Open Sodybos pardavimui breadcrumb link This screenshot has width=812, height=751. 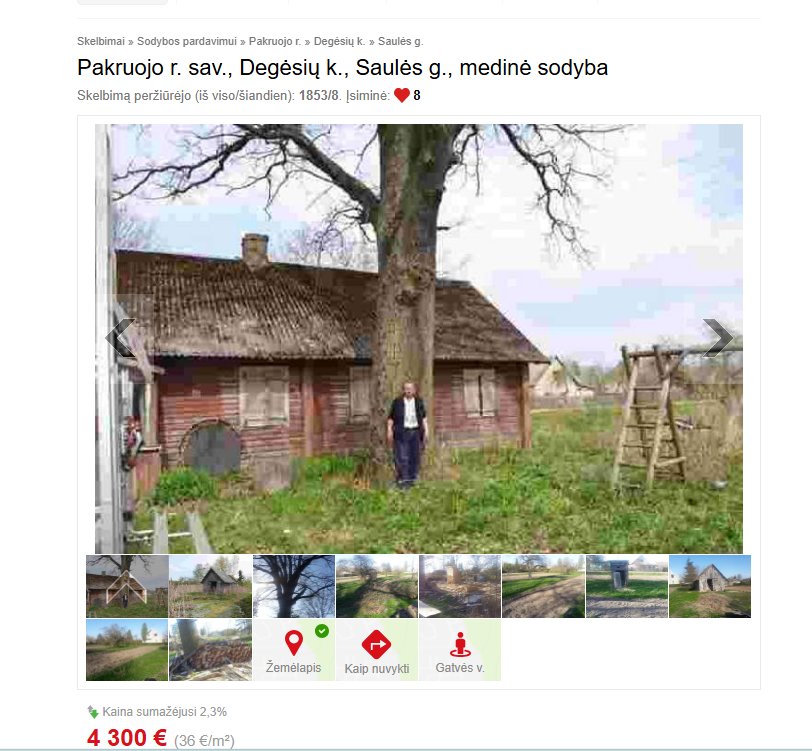(x=186, y=41)
